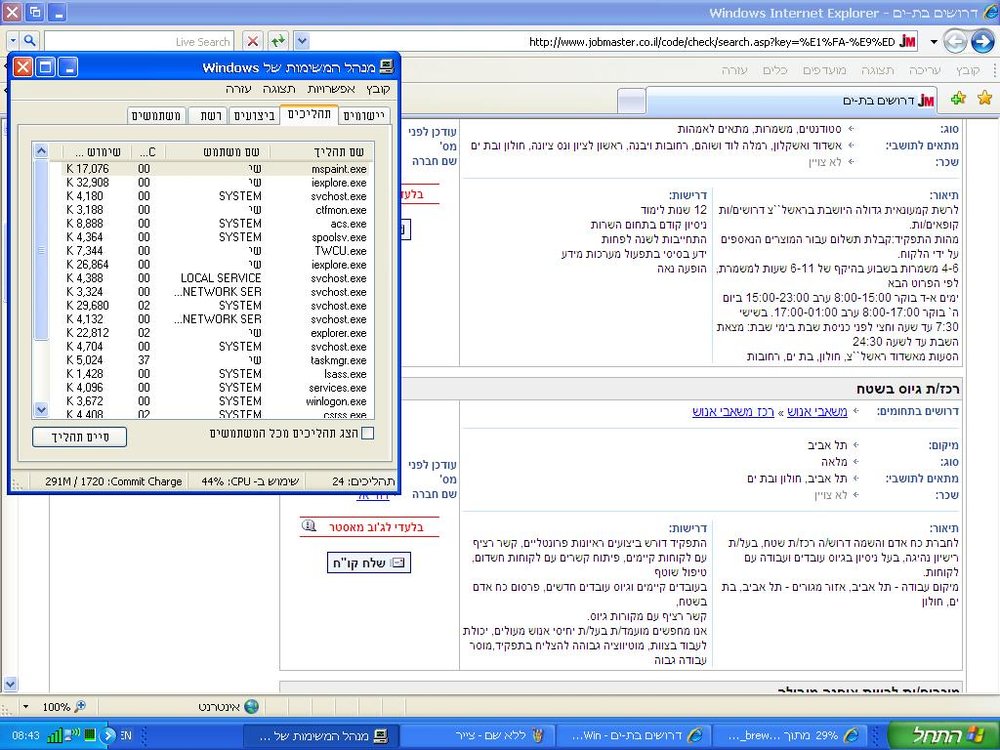Open the תצוגה menu in Task Manager
The image size is (1000, 750).
(x=279, y=89)
